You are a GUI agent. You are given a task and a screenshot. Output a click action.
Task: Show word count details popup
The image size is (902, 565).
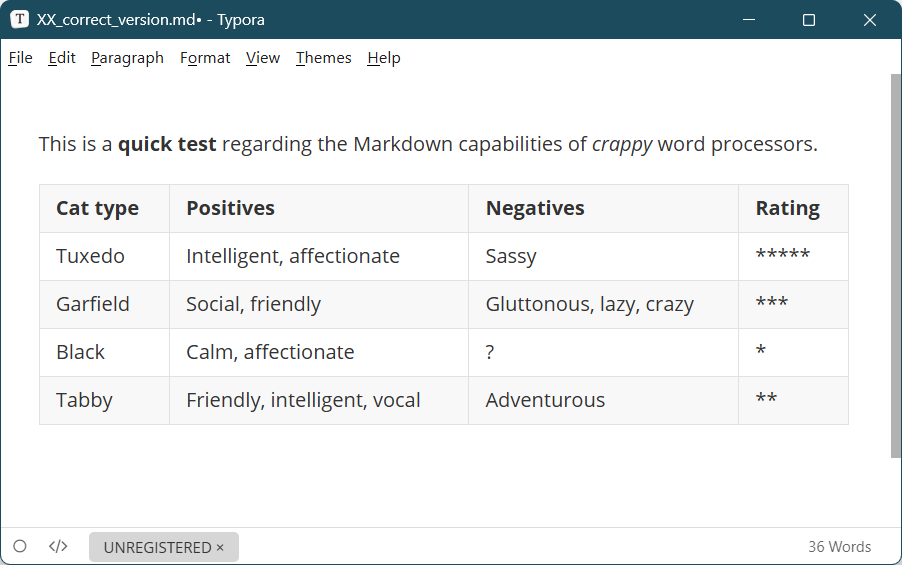tap(839, 547)
